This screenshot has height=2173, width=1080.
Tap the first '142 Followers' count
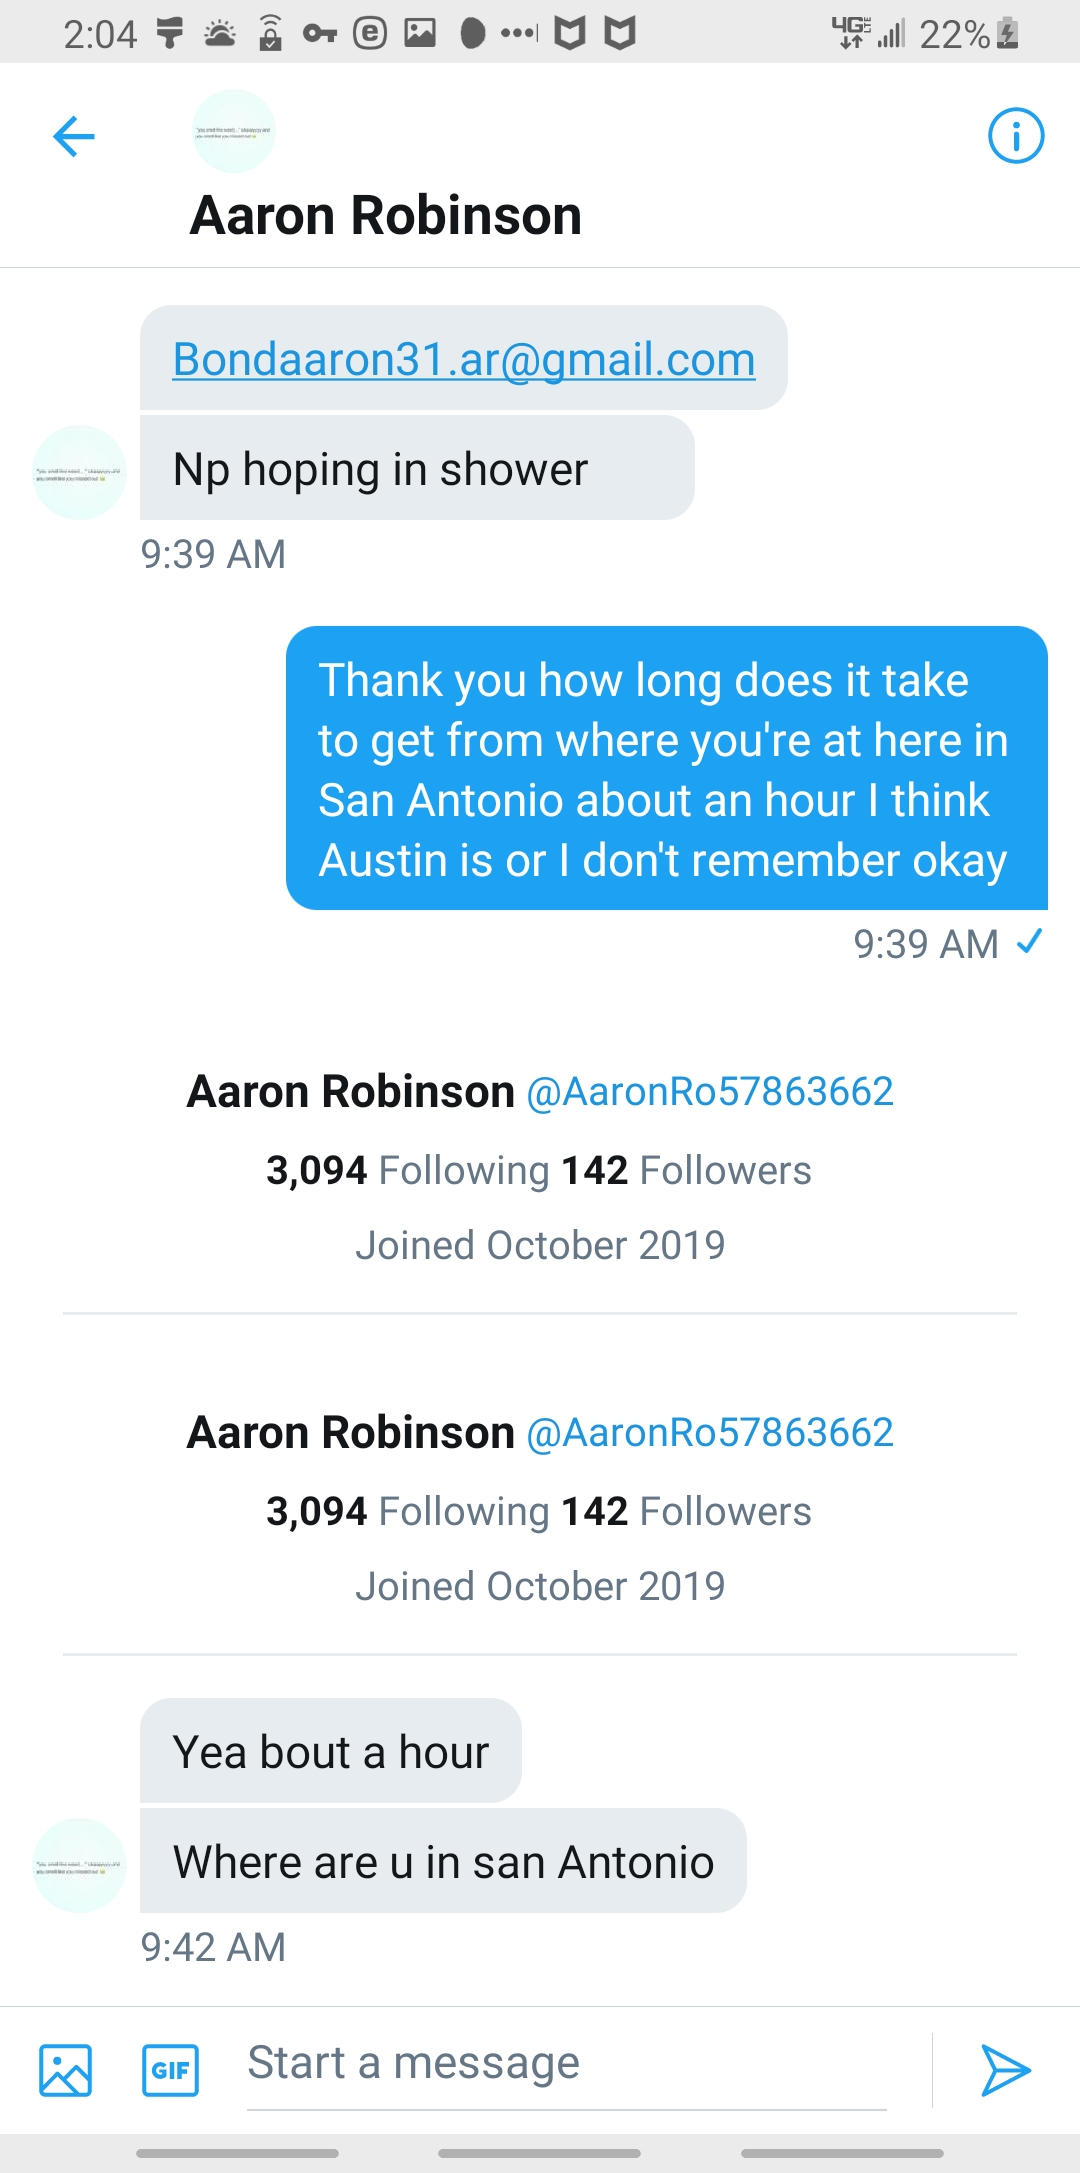(x=686, y=1171)
